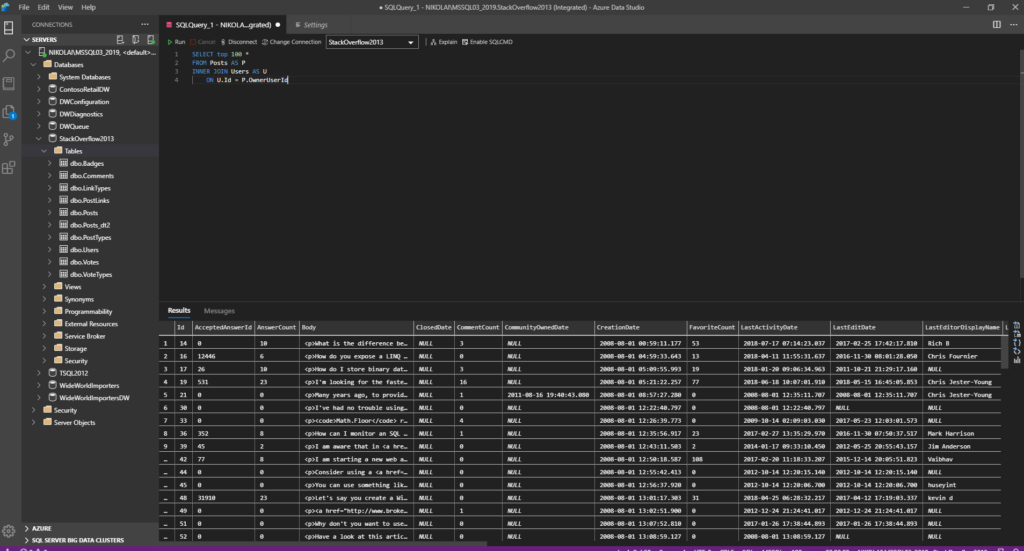
Task: Open the View menu
Action: pos(65,7)
